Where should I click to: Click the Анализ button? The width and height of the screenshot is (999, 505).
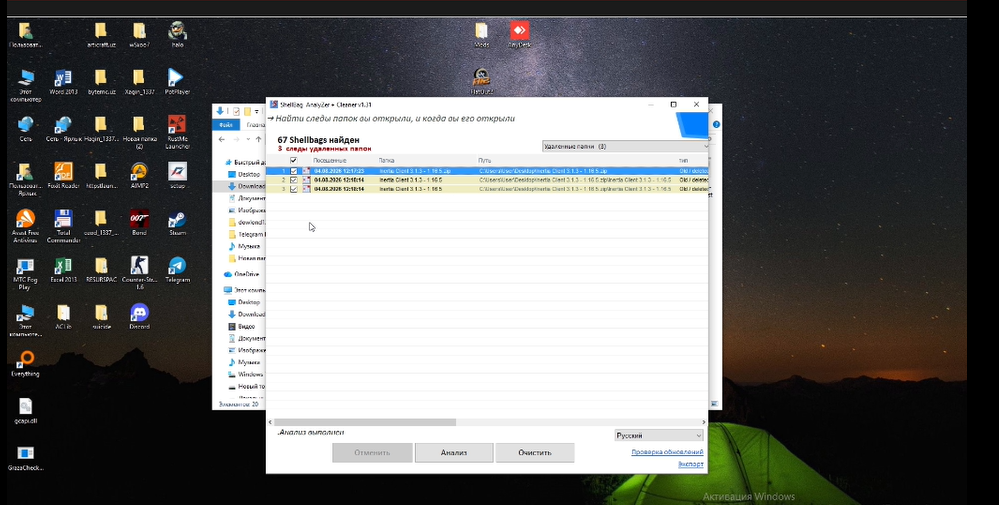(x=454, y=453)
